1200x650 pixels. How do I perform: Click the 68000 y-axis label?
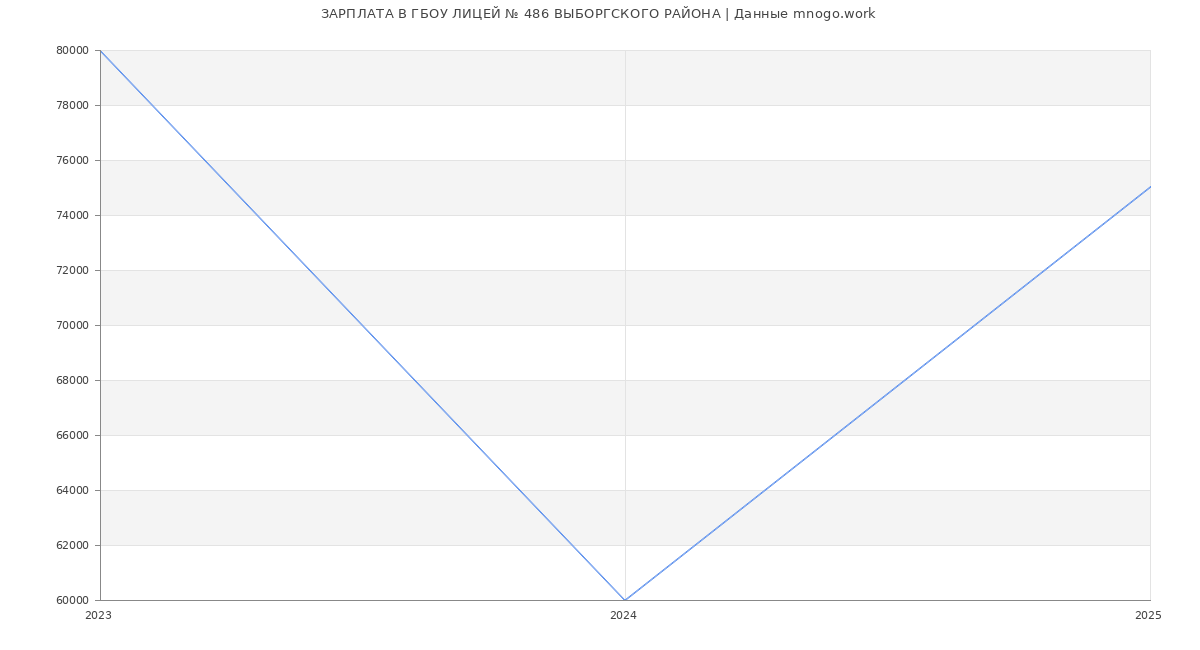click(73, 380)
